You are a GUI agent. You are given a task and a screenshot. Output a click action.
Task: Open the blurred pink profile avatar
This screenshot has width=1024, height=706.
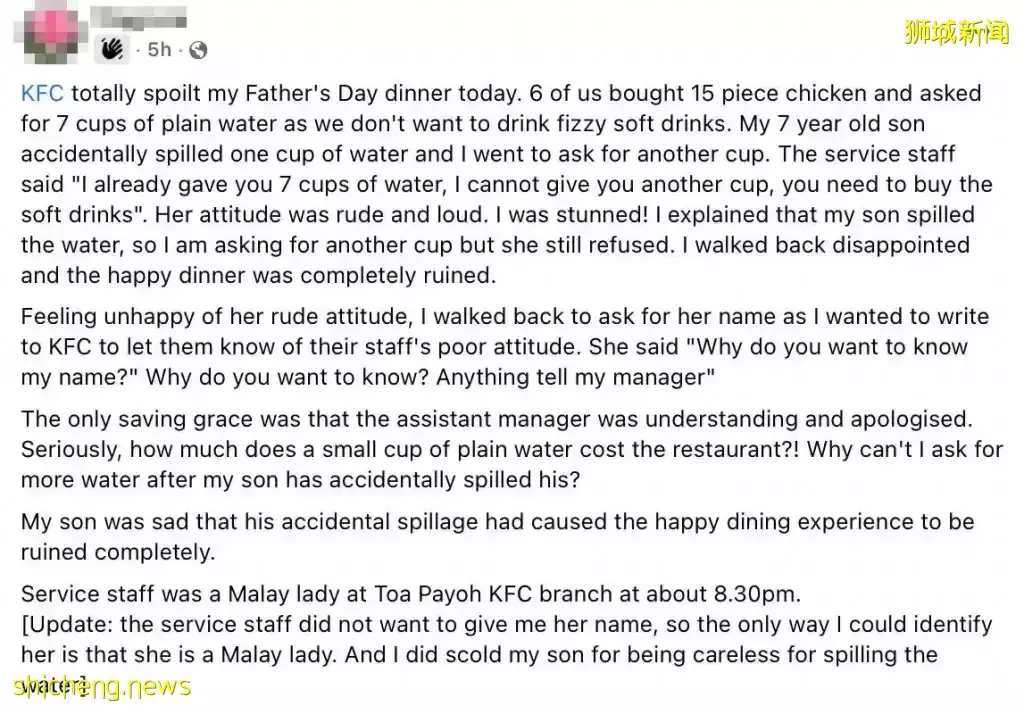coord(51,31)
